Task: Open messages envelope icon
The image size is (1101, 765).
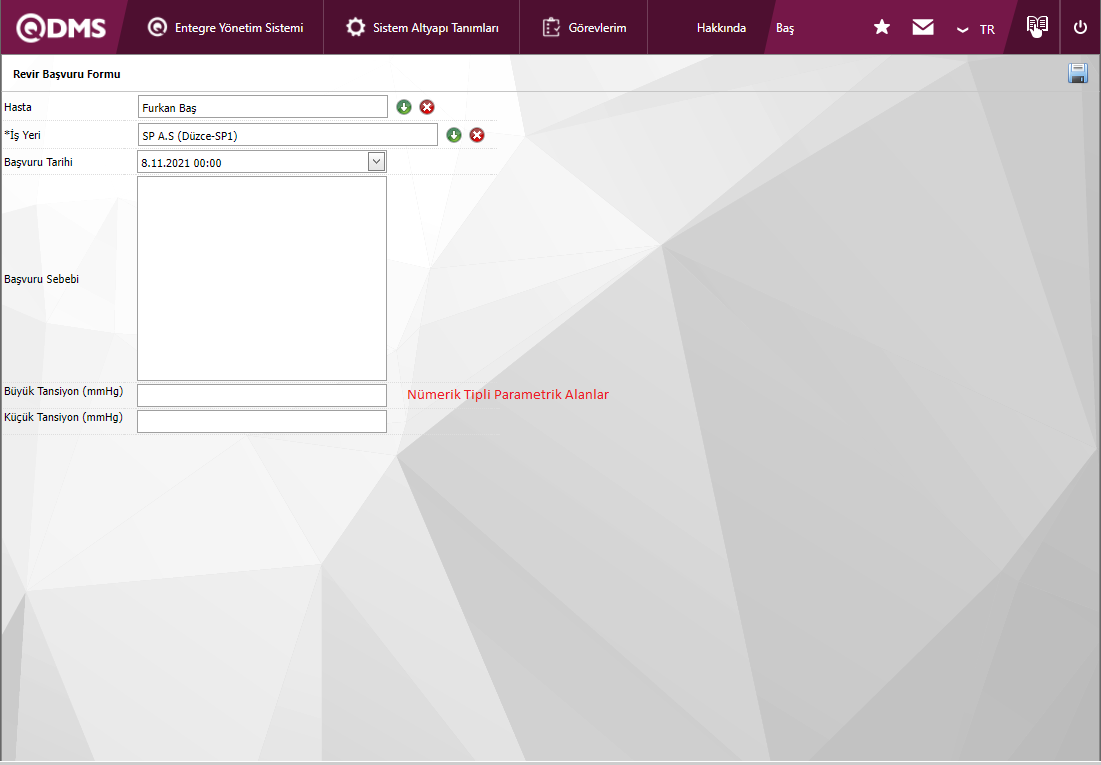Action: pyautogui.click(x=923, y=27)
